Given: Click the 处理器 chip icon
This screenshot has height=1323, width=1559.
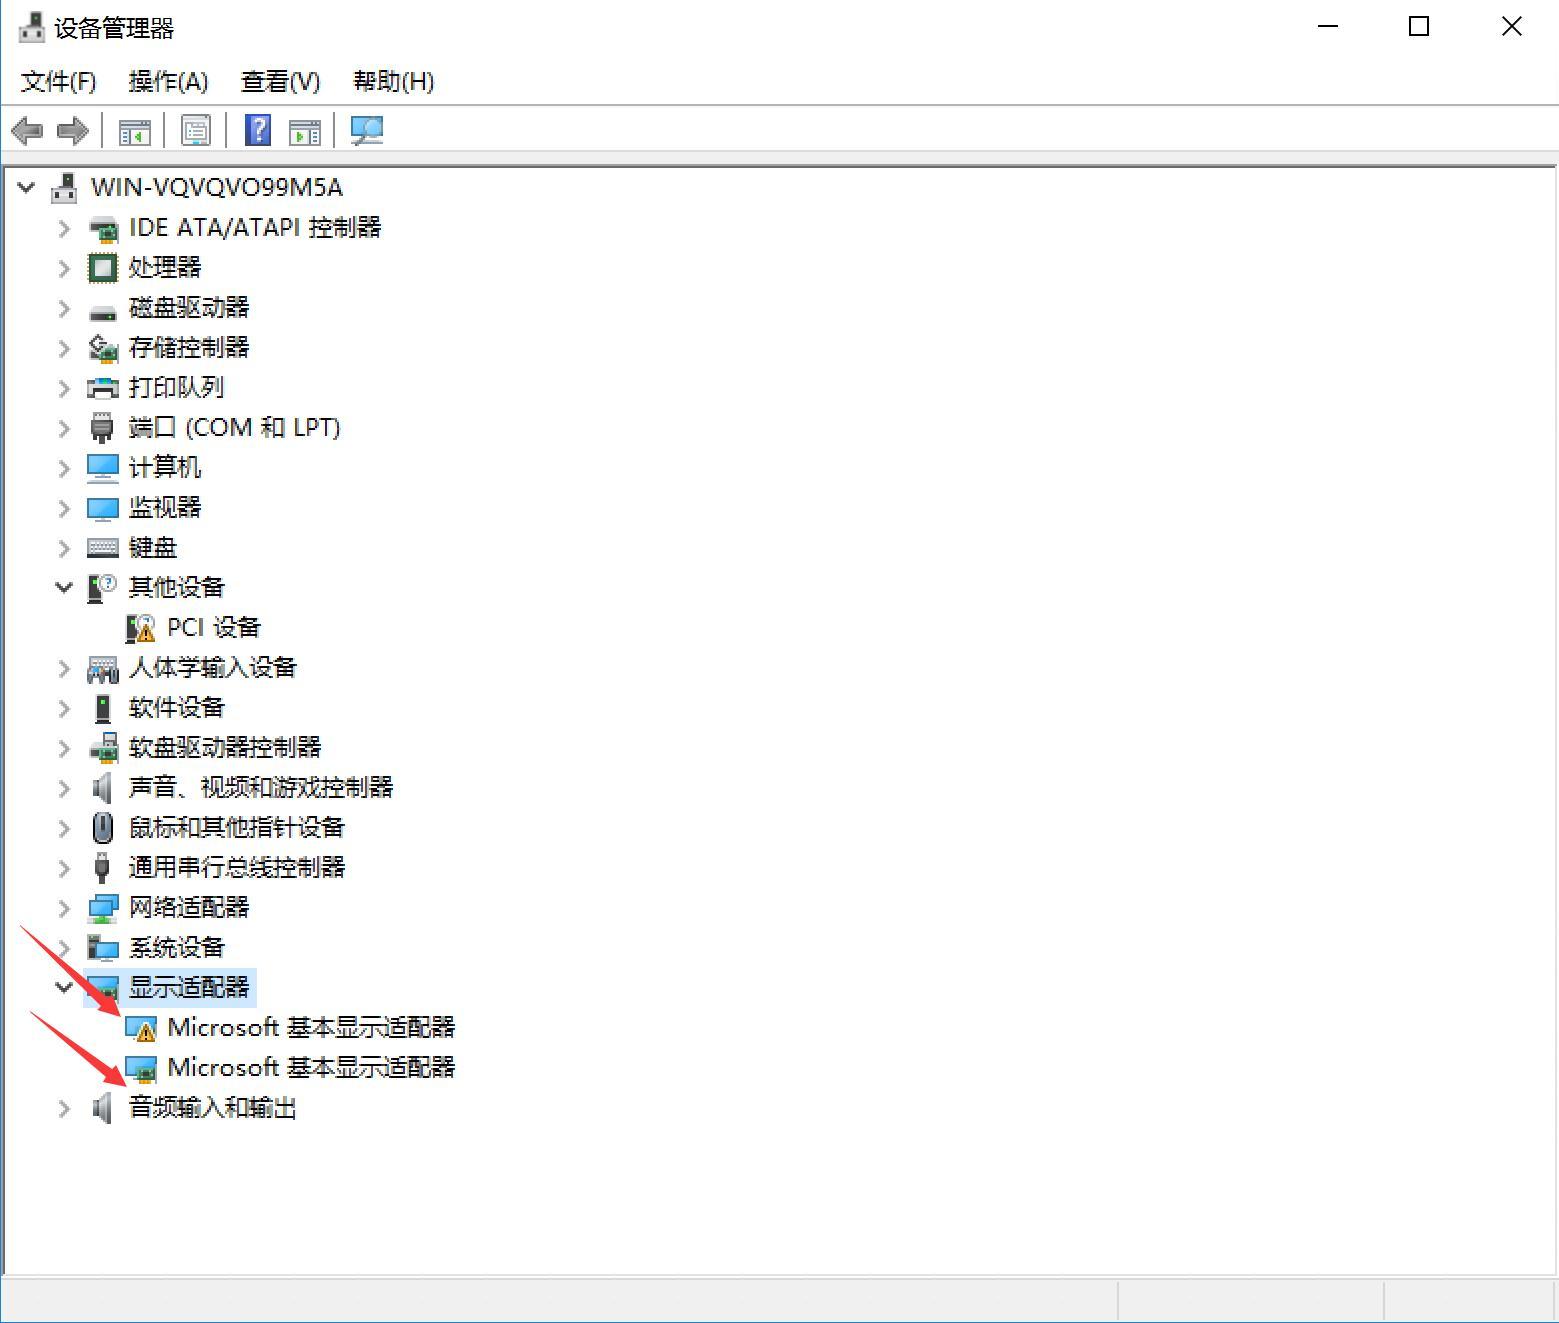Looking at the screenshot, I should [103, 268].
